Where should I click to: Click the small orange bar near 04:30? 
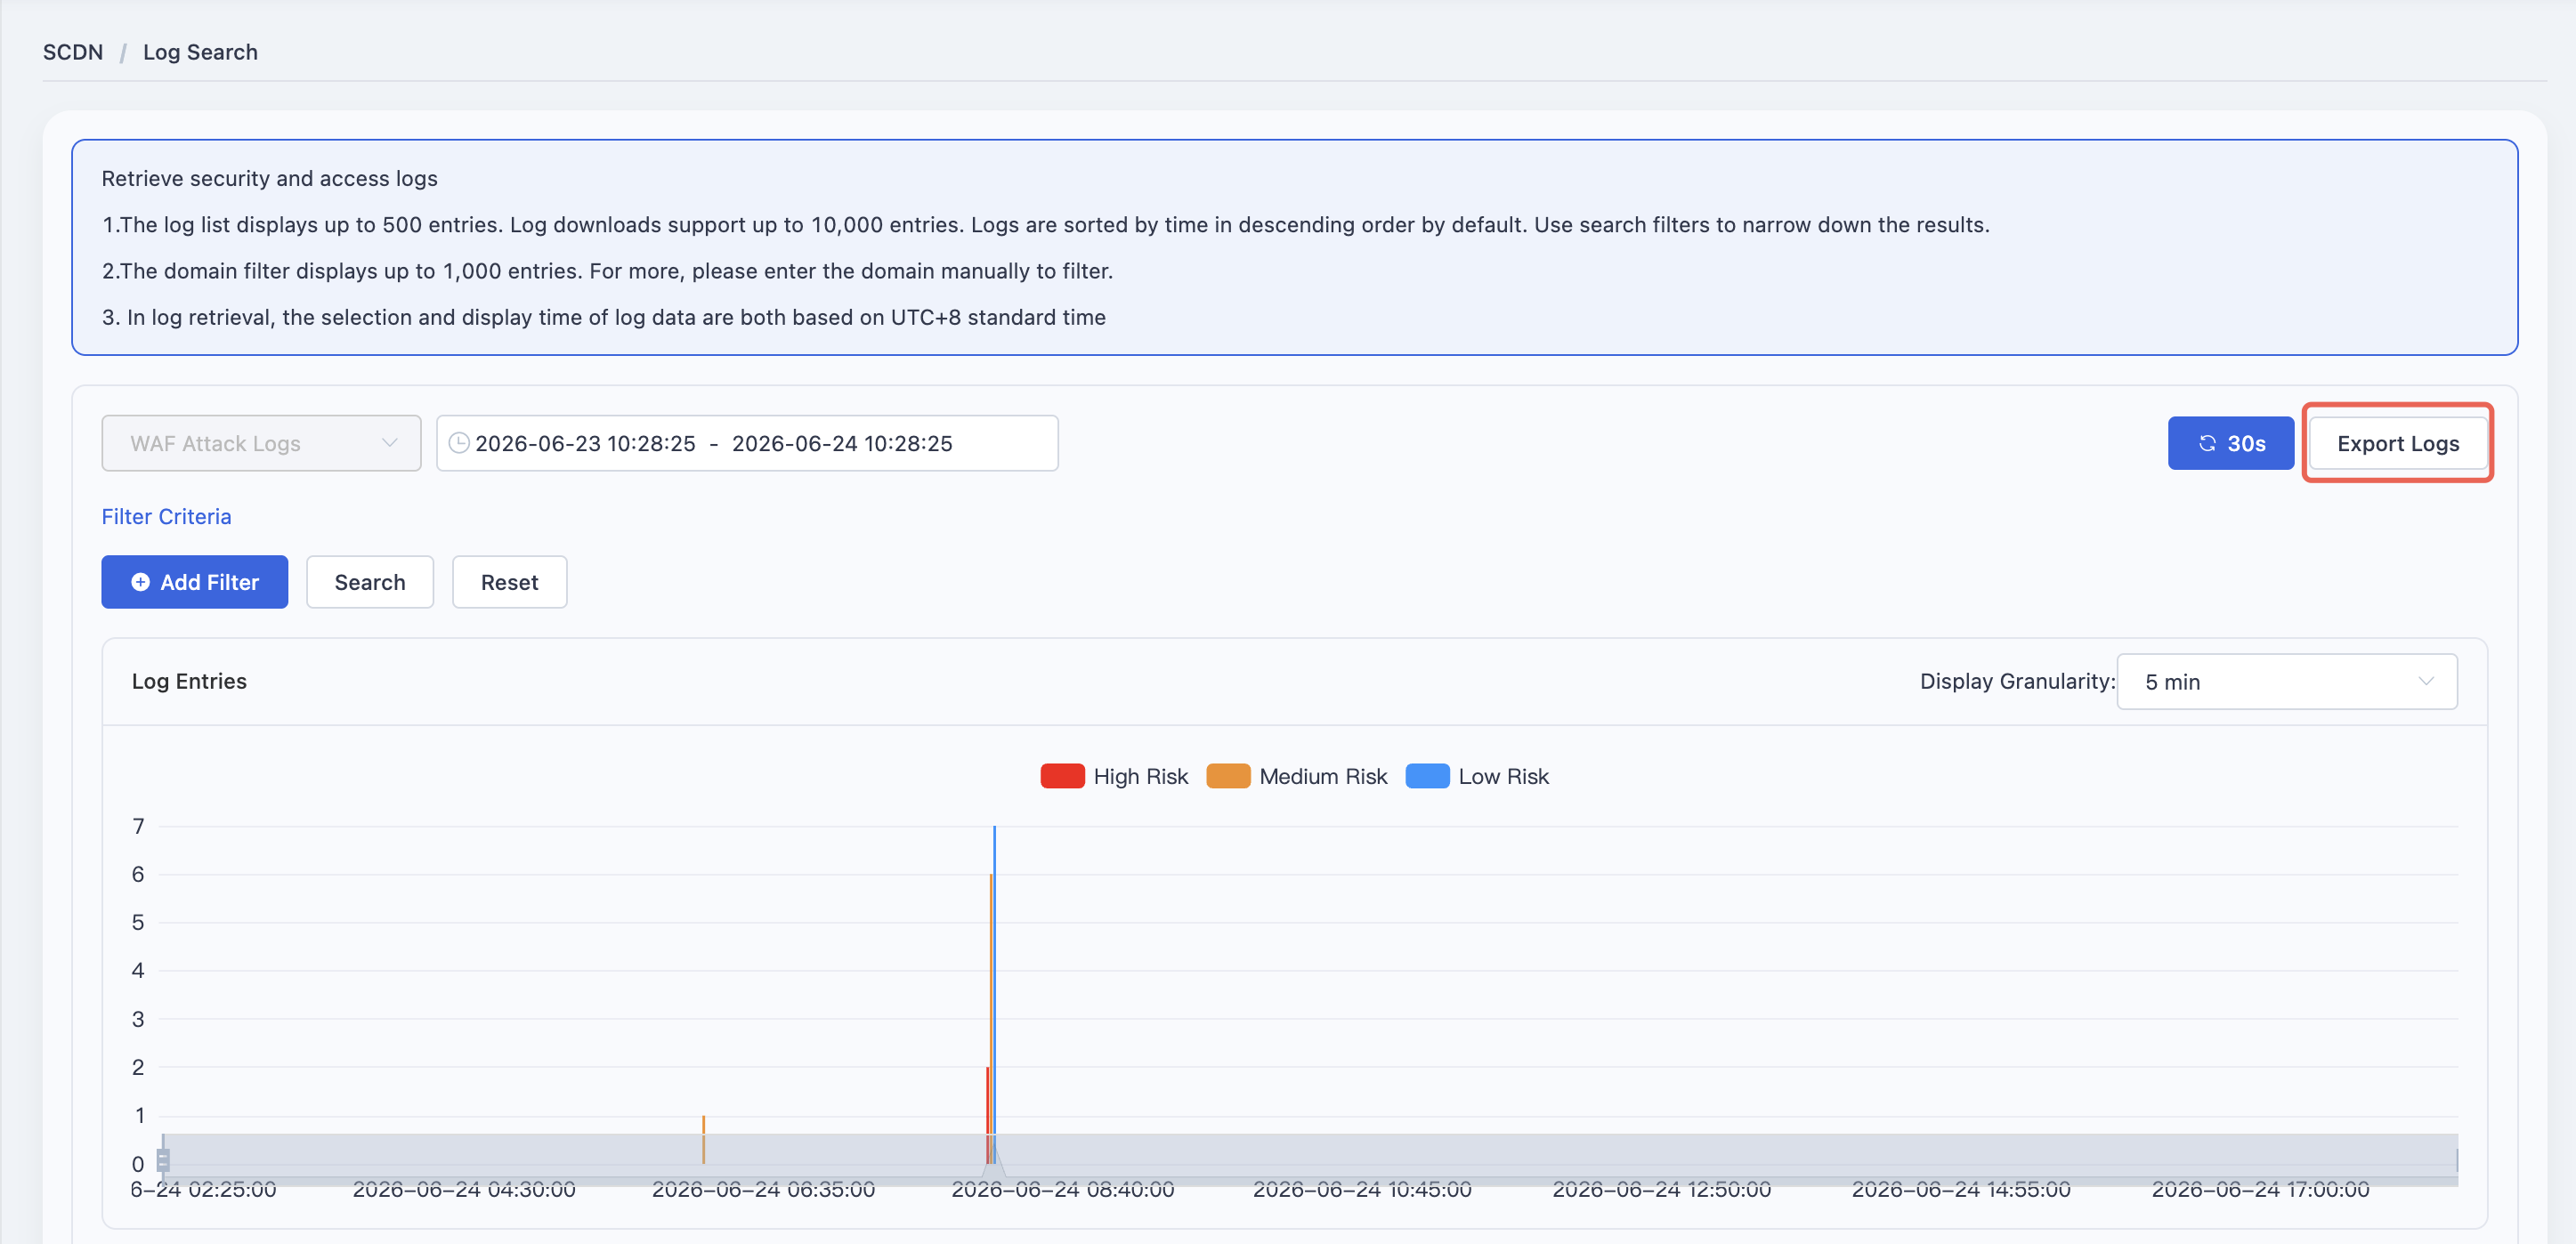pyautogui.click(x=703, y=1139)
